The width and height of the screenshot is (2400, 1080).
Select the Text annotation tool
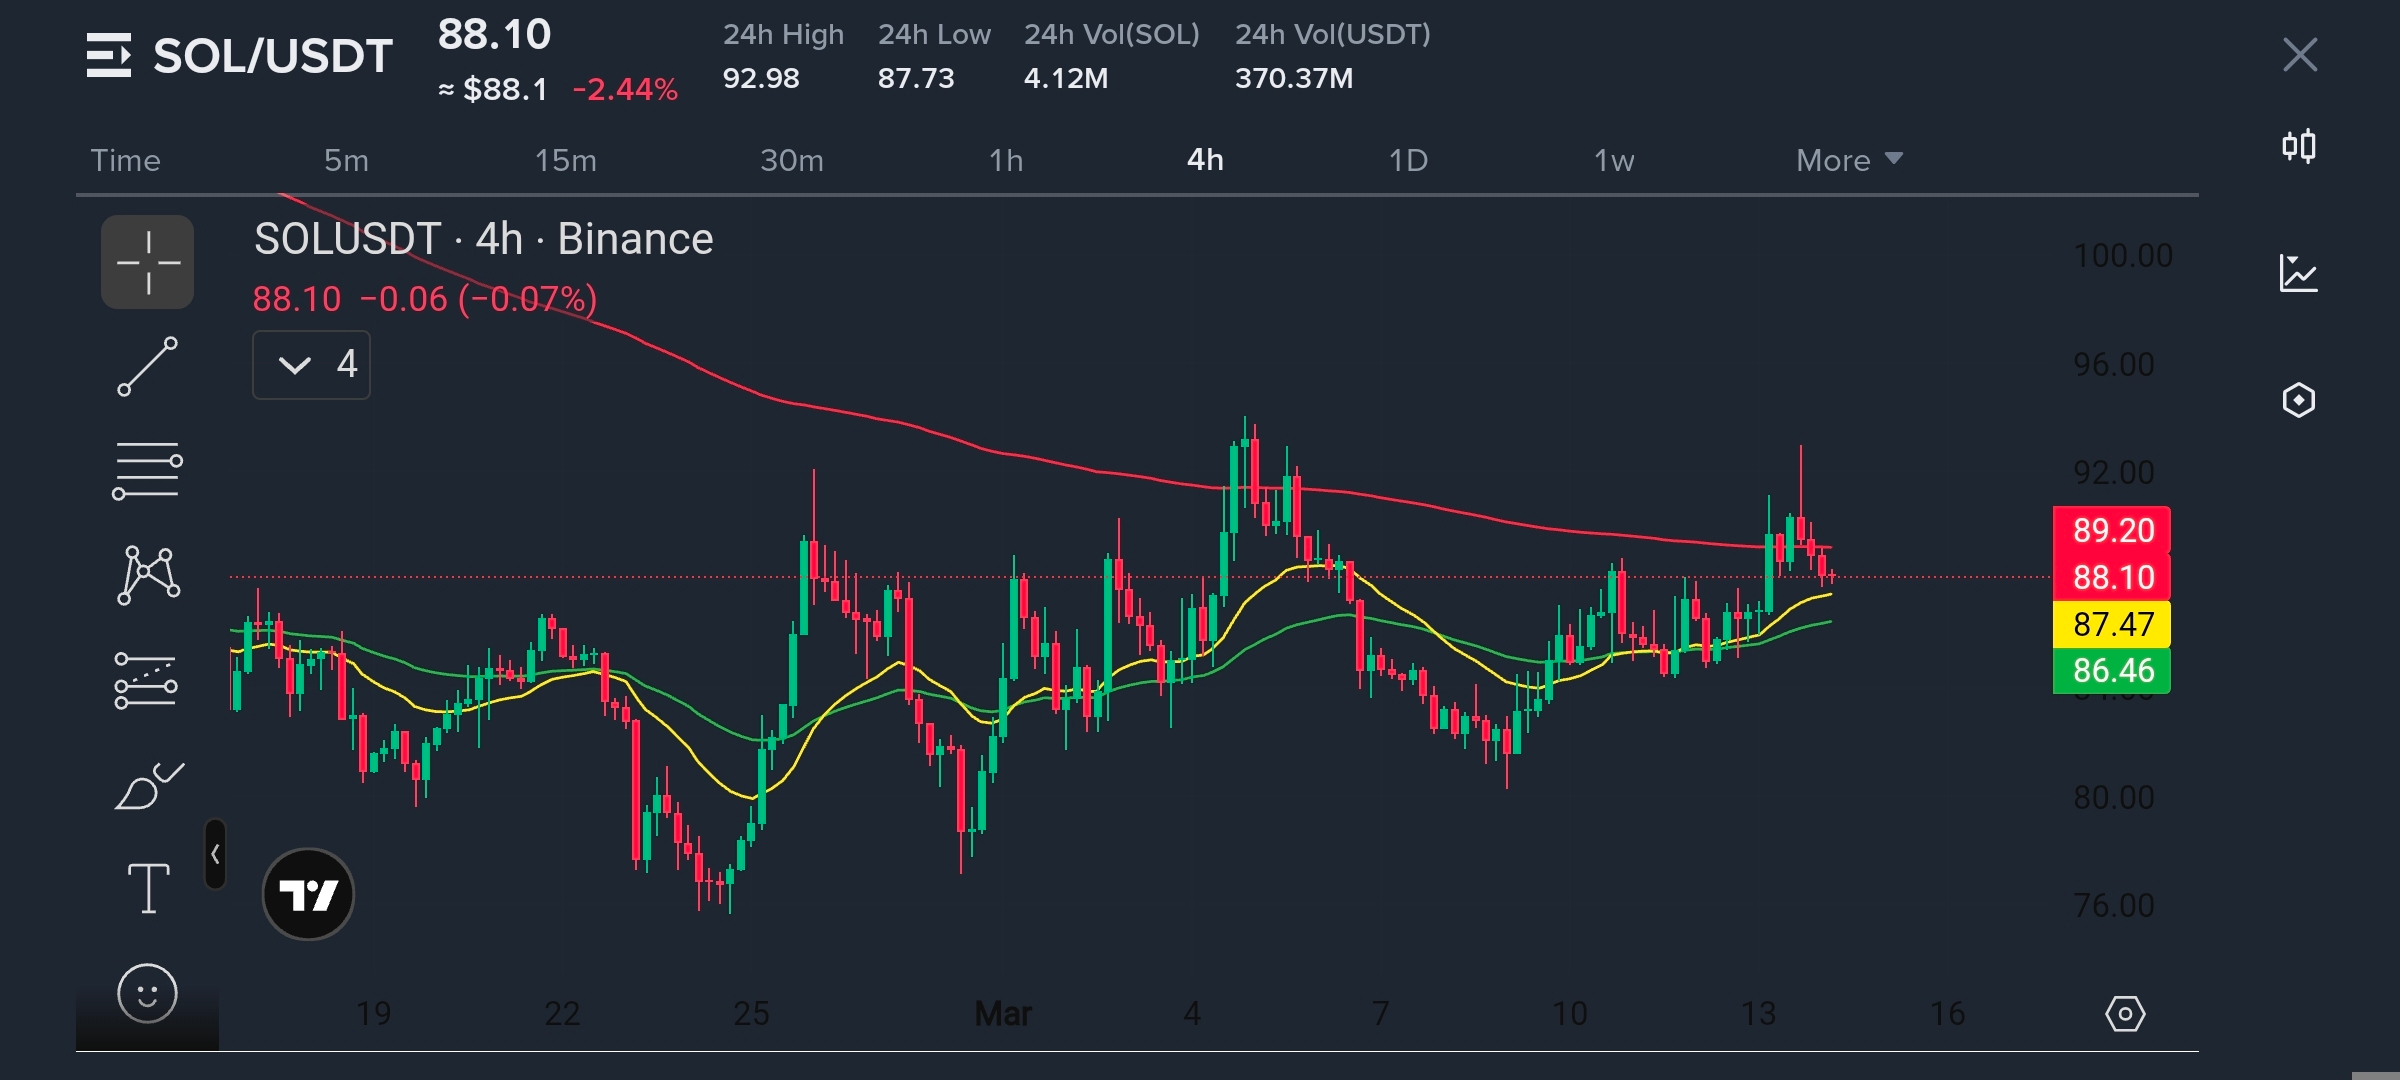(x=148, y=889)
